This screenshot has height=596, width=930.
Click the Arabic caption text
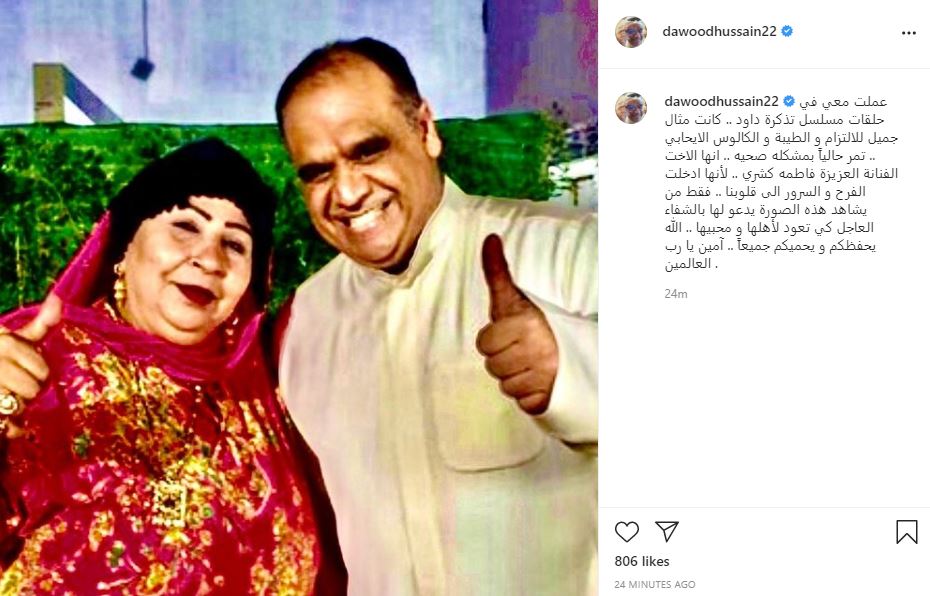(x=782, y=183)
